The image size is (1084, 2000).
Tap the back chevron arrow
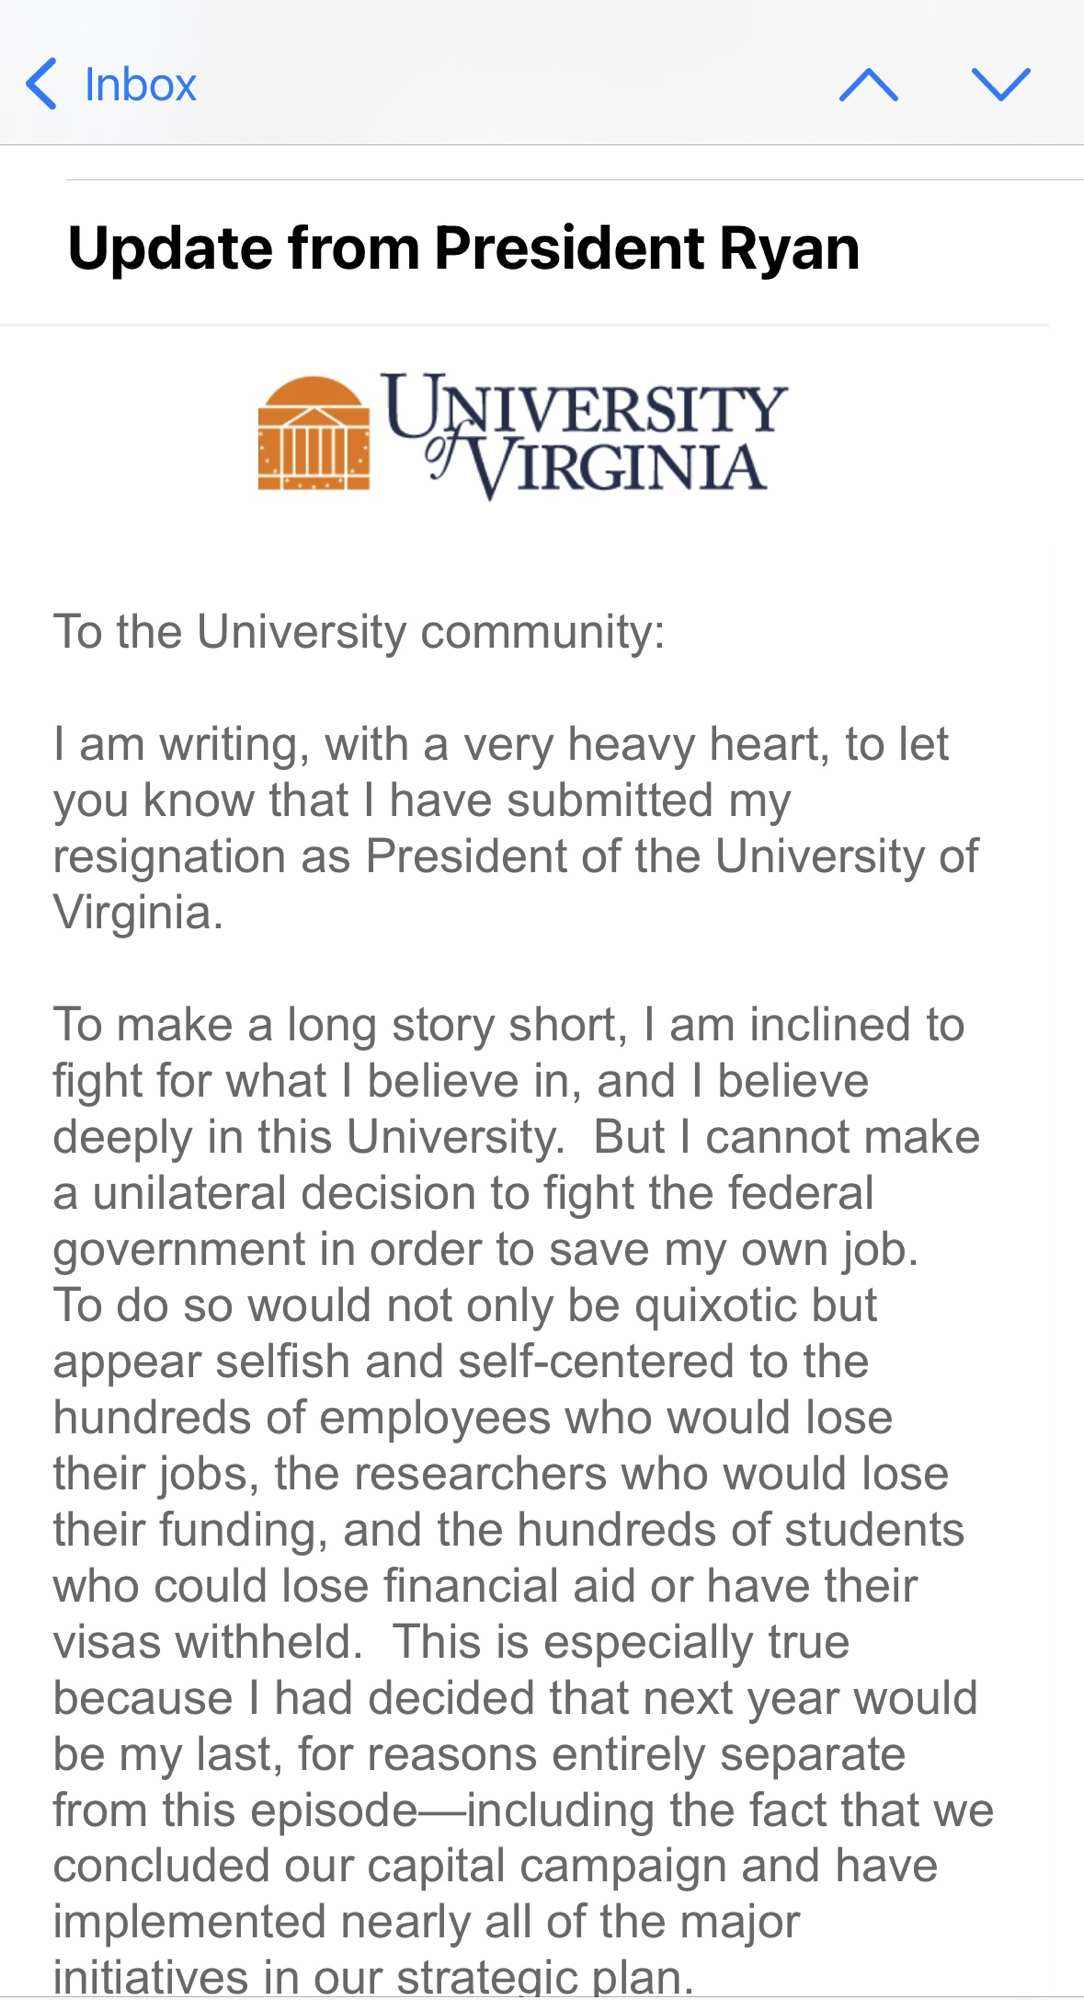pos(42,84)
